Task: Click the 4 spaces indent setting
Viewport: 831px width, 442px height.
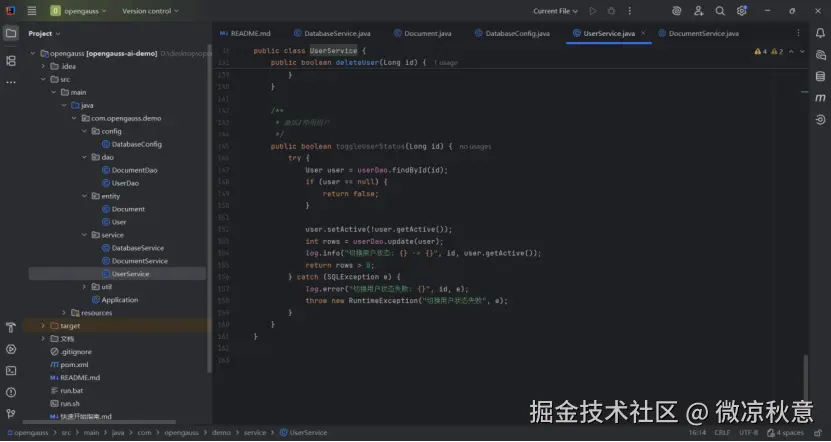Action: [785, 433]
